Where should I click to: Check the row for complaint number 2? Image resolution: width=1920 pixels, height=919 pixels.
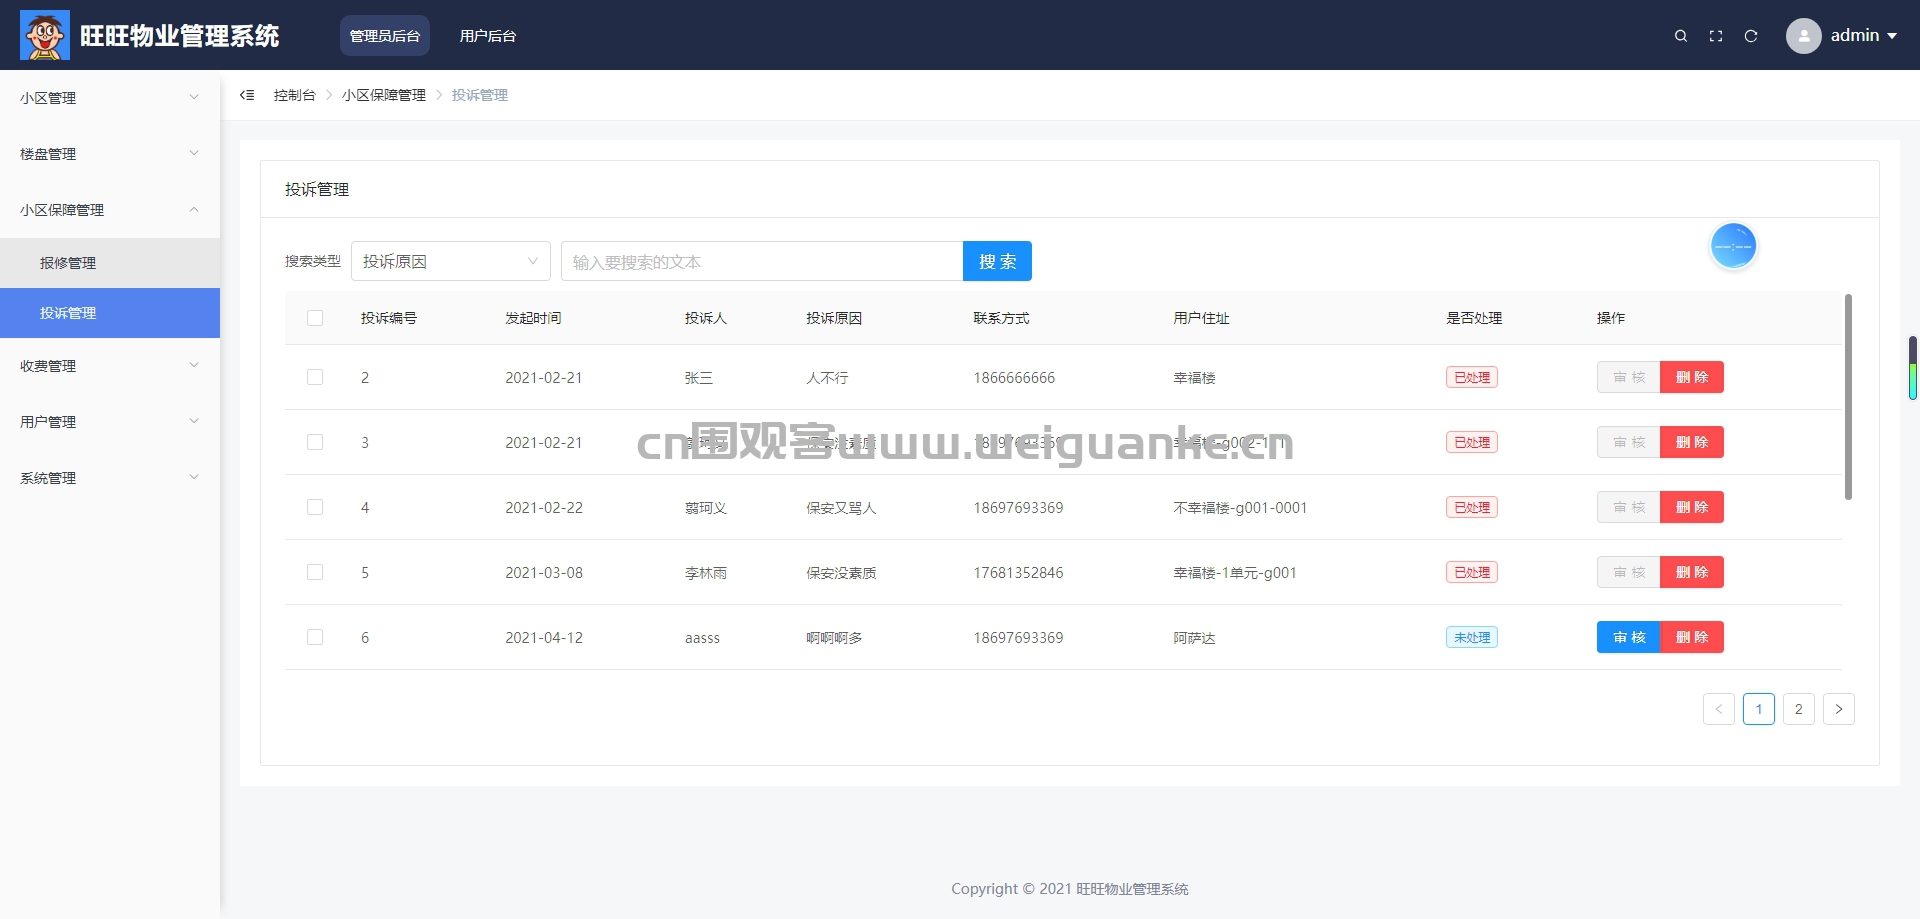click(x=315, y=377)
